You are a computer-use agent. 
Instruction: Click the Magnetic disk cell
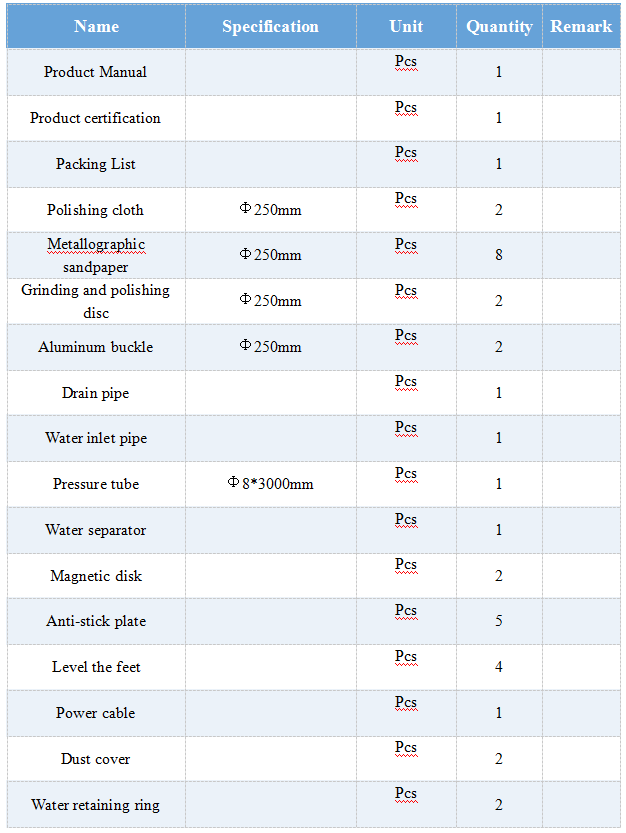pyautogui.click(x=96, y=576)
